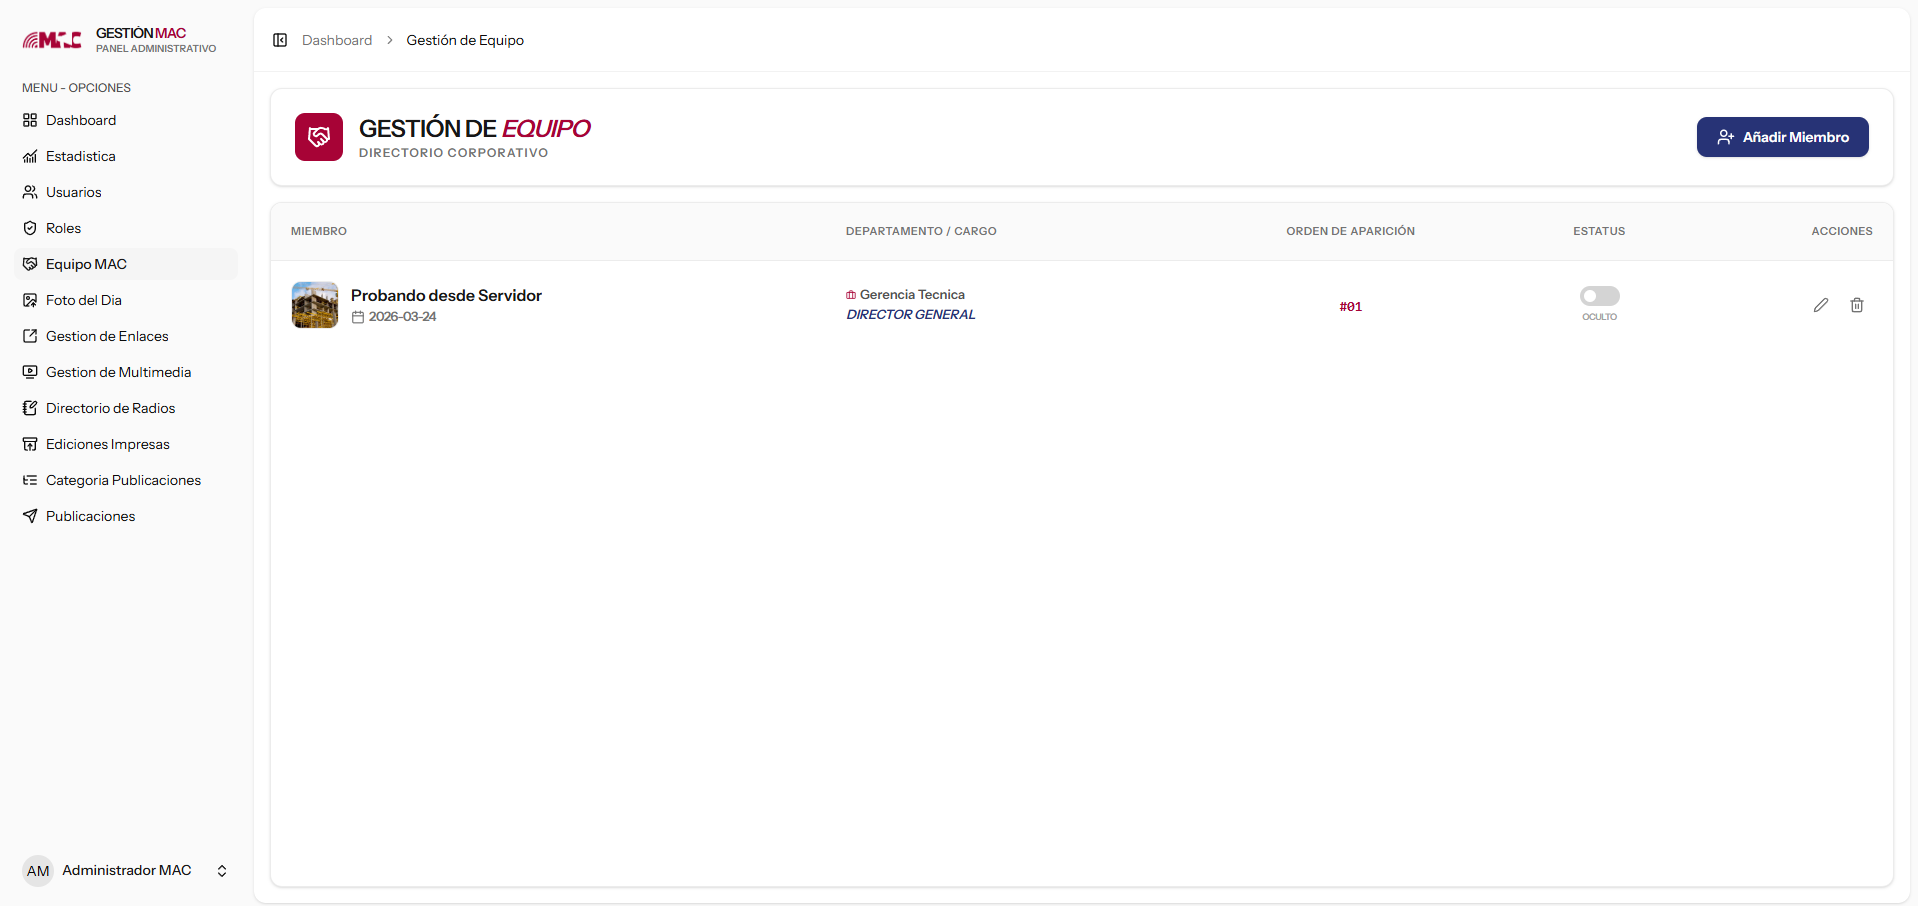
Task: Open the Roles menu item
Action: 63,228
